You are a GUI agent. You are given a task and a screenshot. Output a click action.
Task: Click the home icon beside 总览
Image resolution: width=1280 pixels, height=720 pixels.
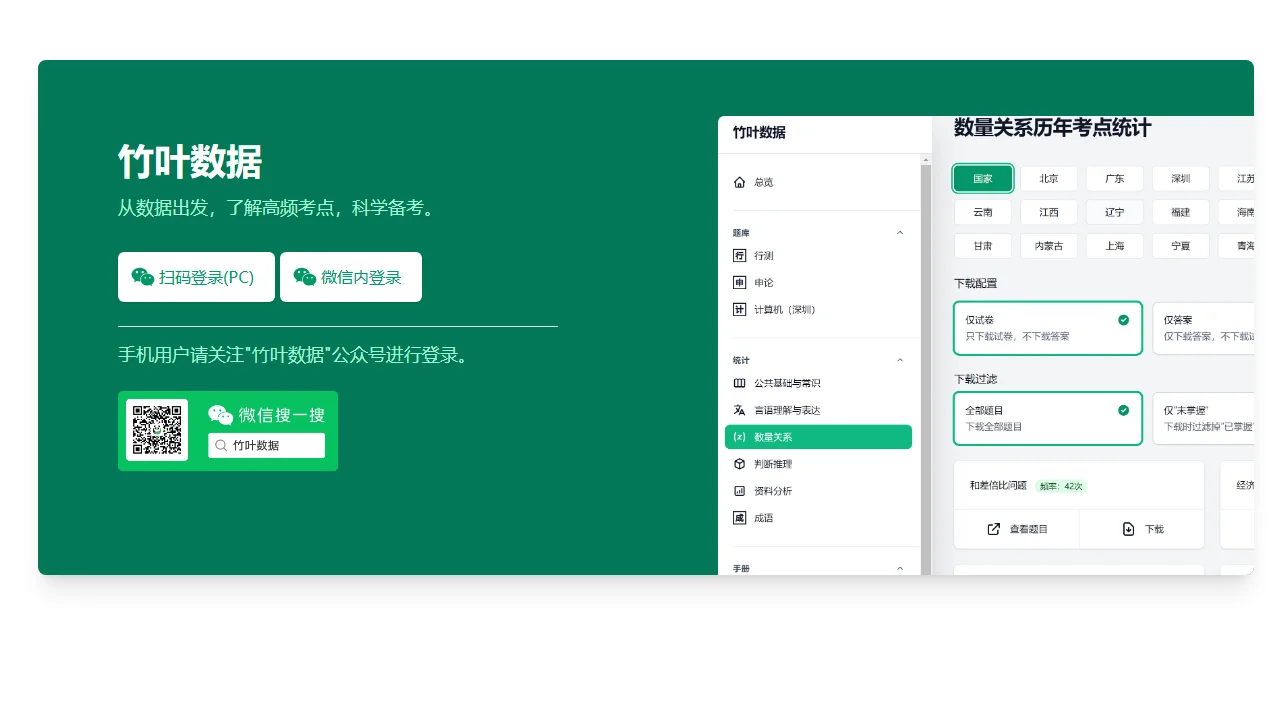[740, 182]
